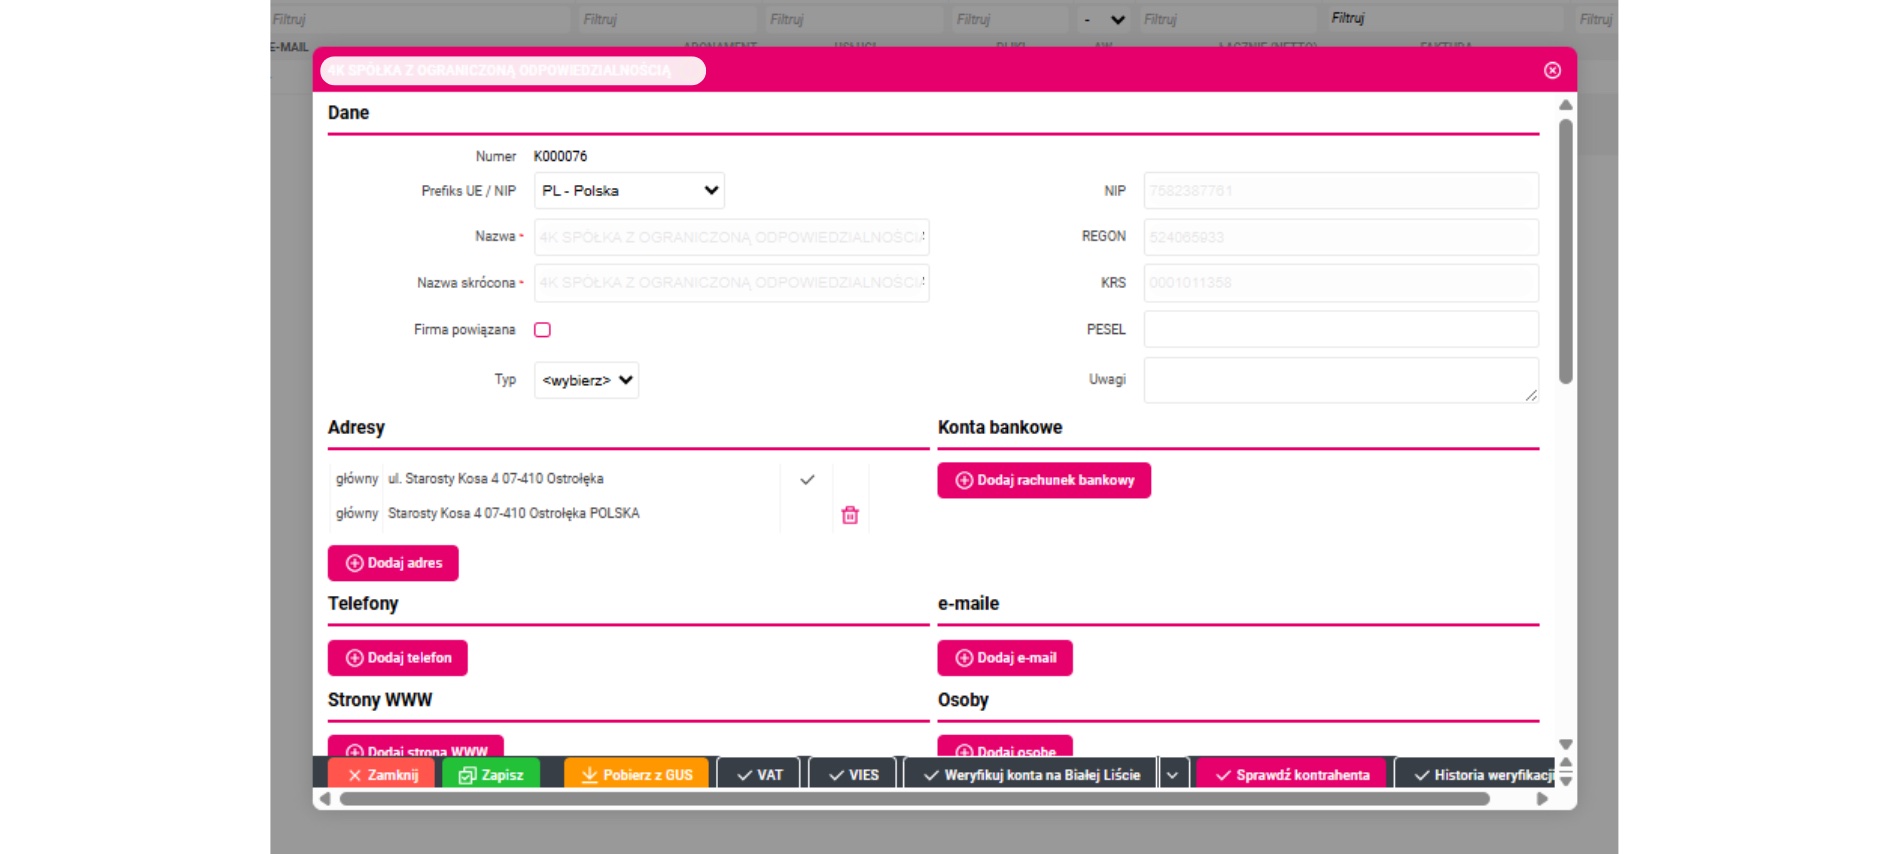Click the KRS input field
1889x854 pixels.
[x=1341, y=283]
